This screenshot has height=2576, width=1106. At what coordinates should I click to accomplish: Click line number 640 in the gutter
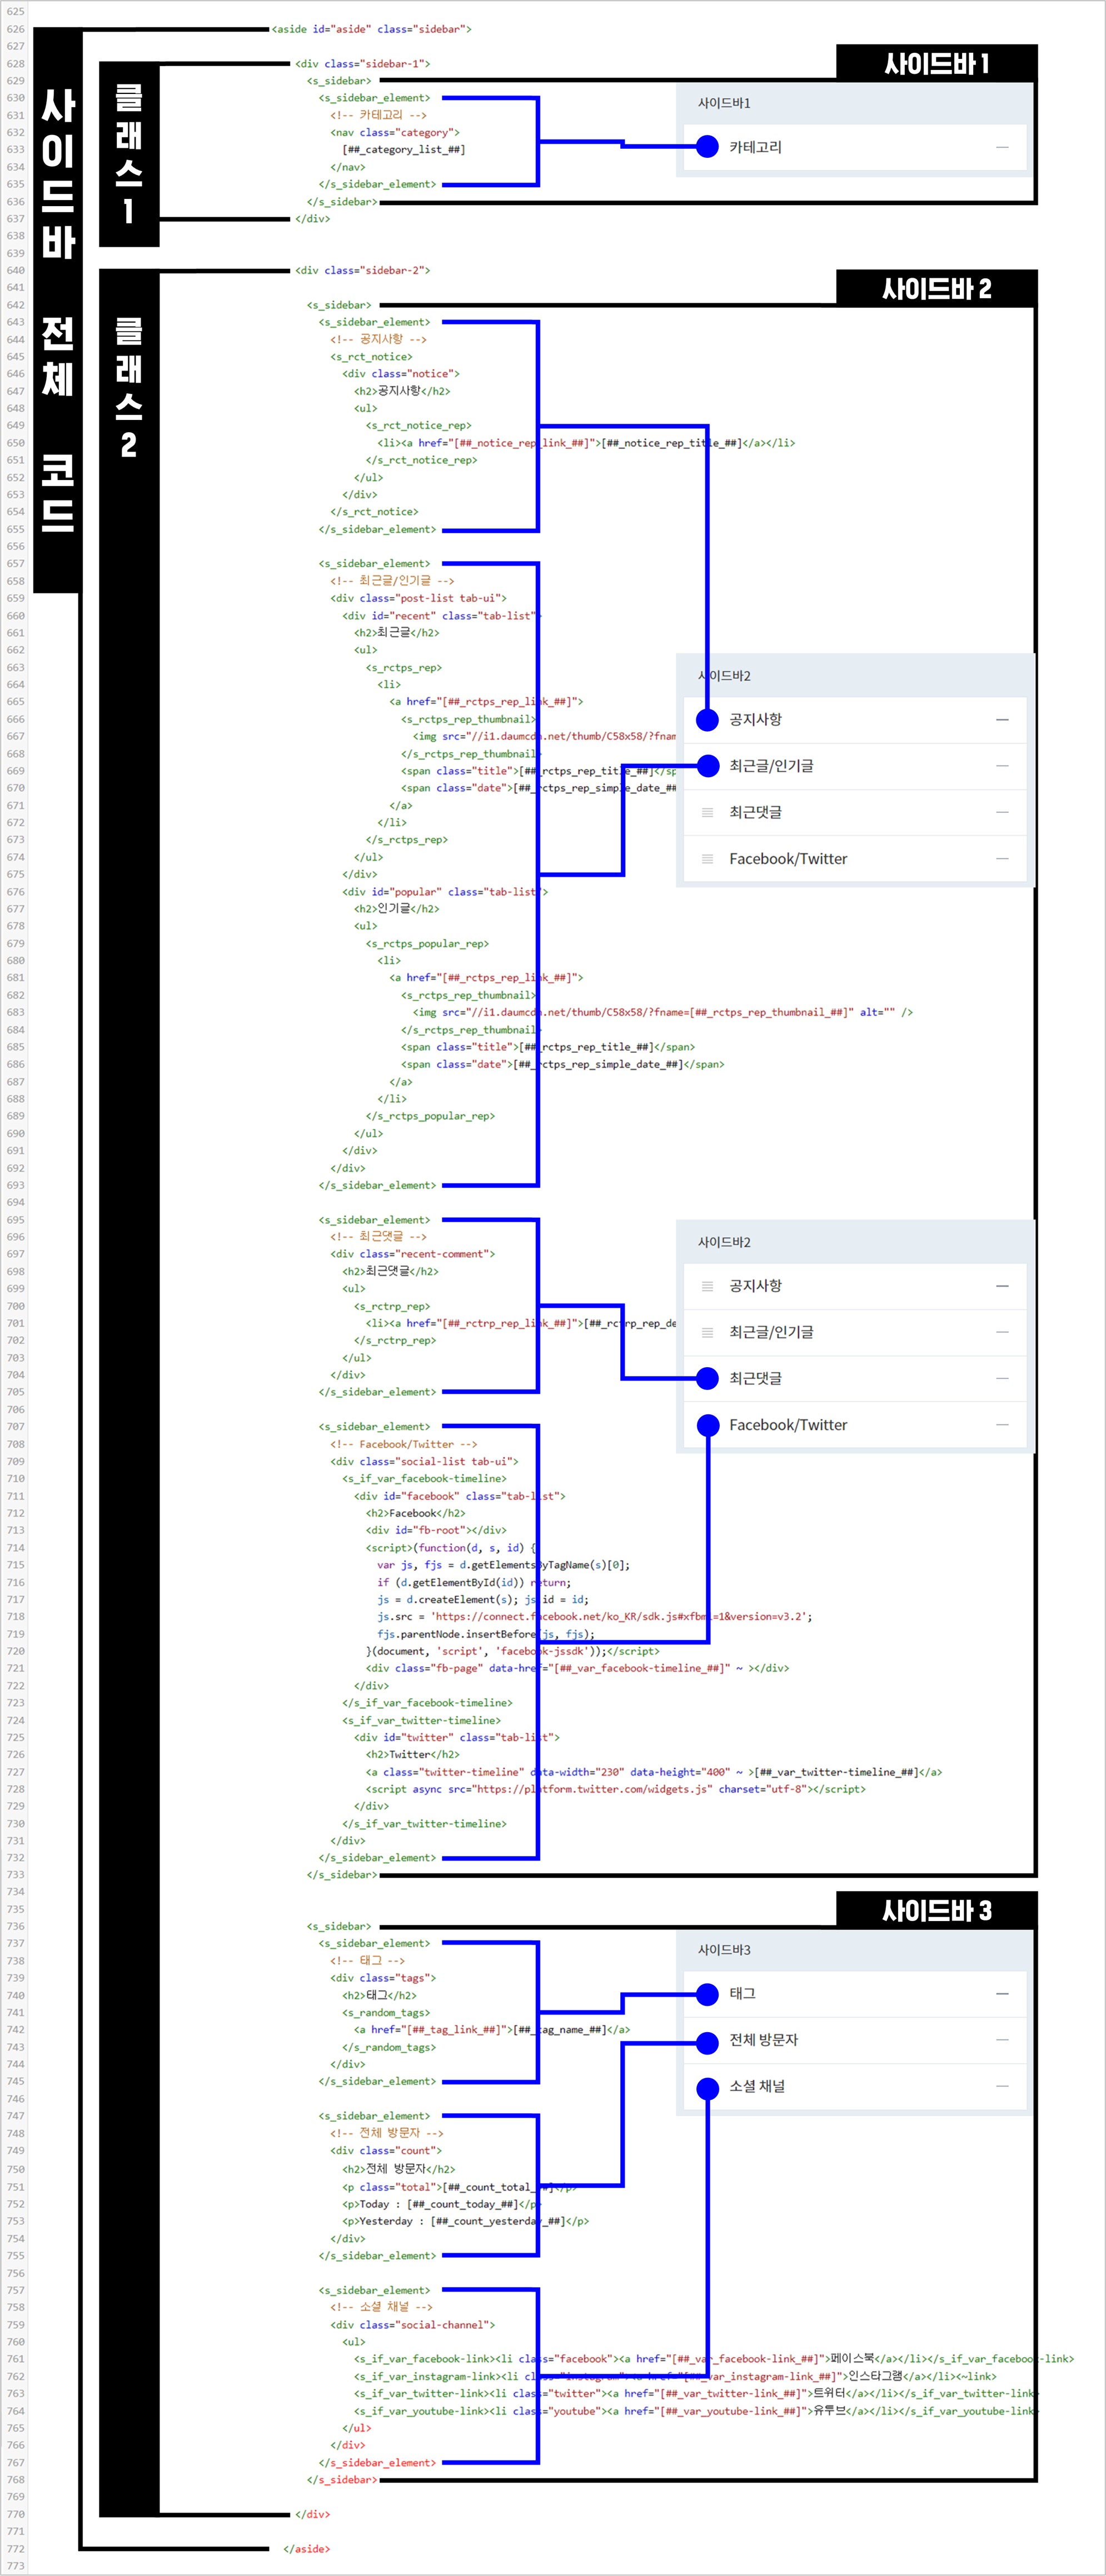pyautogui.click(x=15, y=270)
